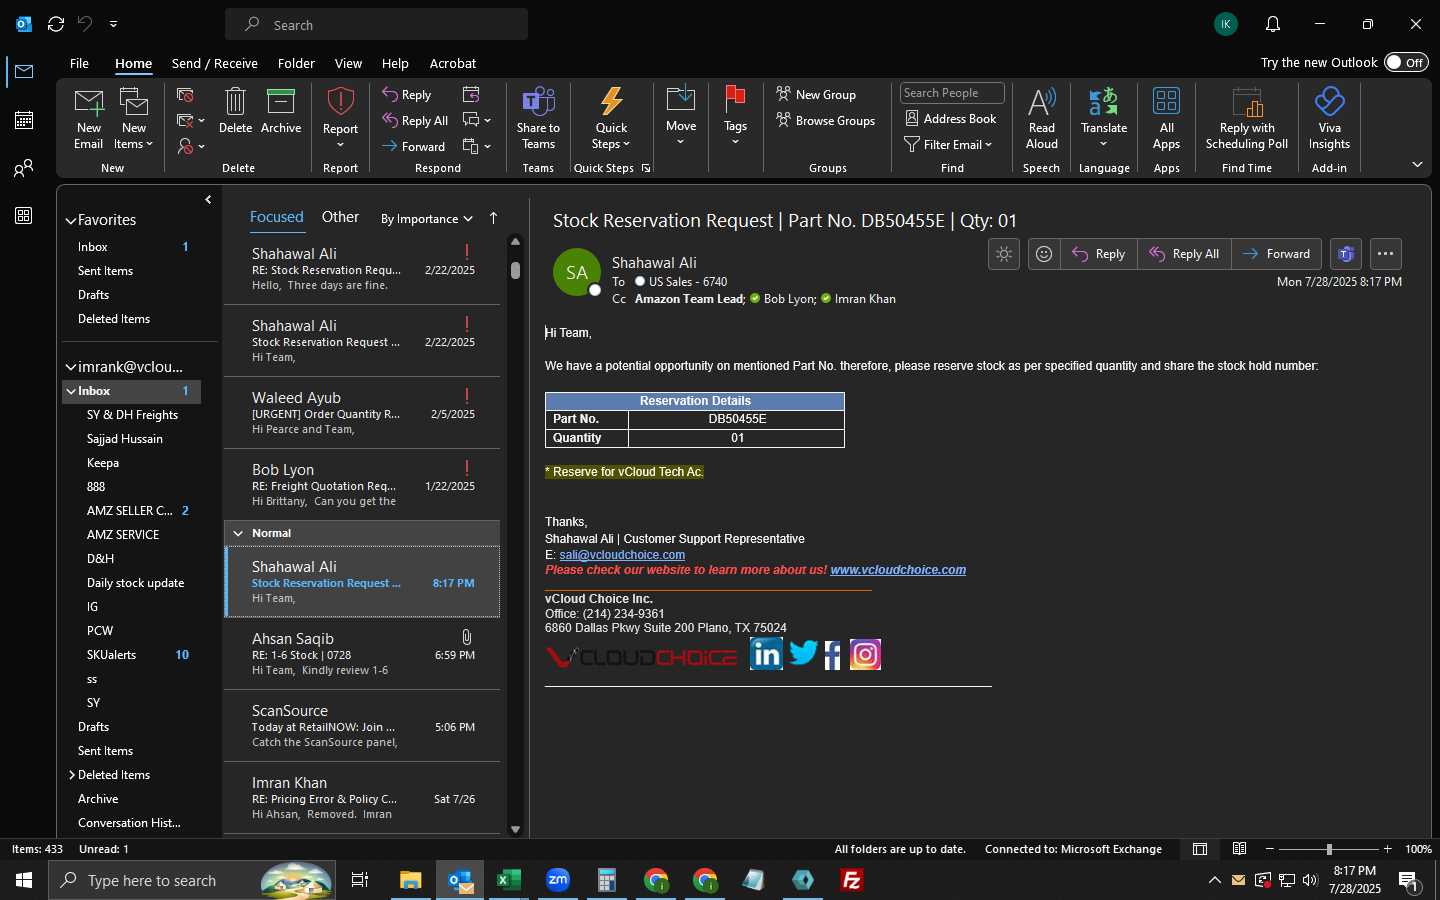Open Filter Email dropdown
Screen dimensions: 1440x900
tap(948, 144)
